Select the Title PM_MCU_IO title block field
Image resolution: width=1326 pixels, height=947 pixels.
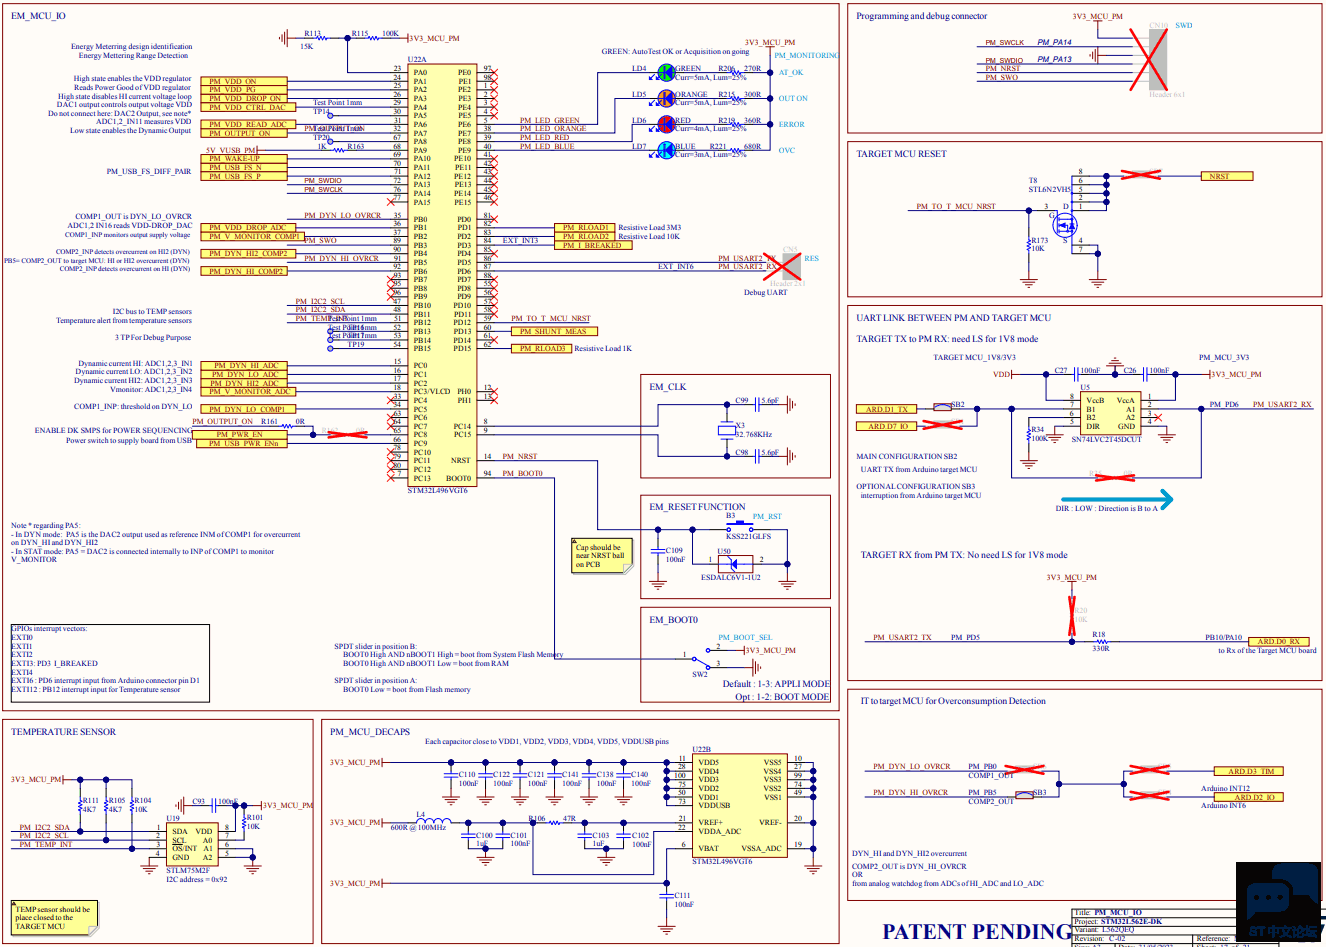point(1108,912)
